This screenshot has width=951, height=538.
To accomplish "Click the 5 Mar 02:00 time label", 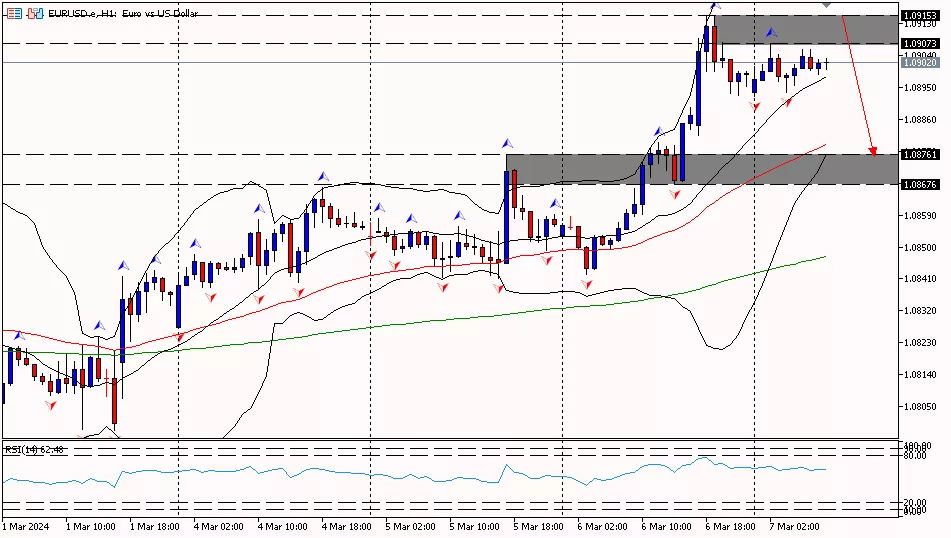I will (411, 526).
